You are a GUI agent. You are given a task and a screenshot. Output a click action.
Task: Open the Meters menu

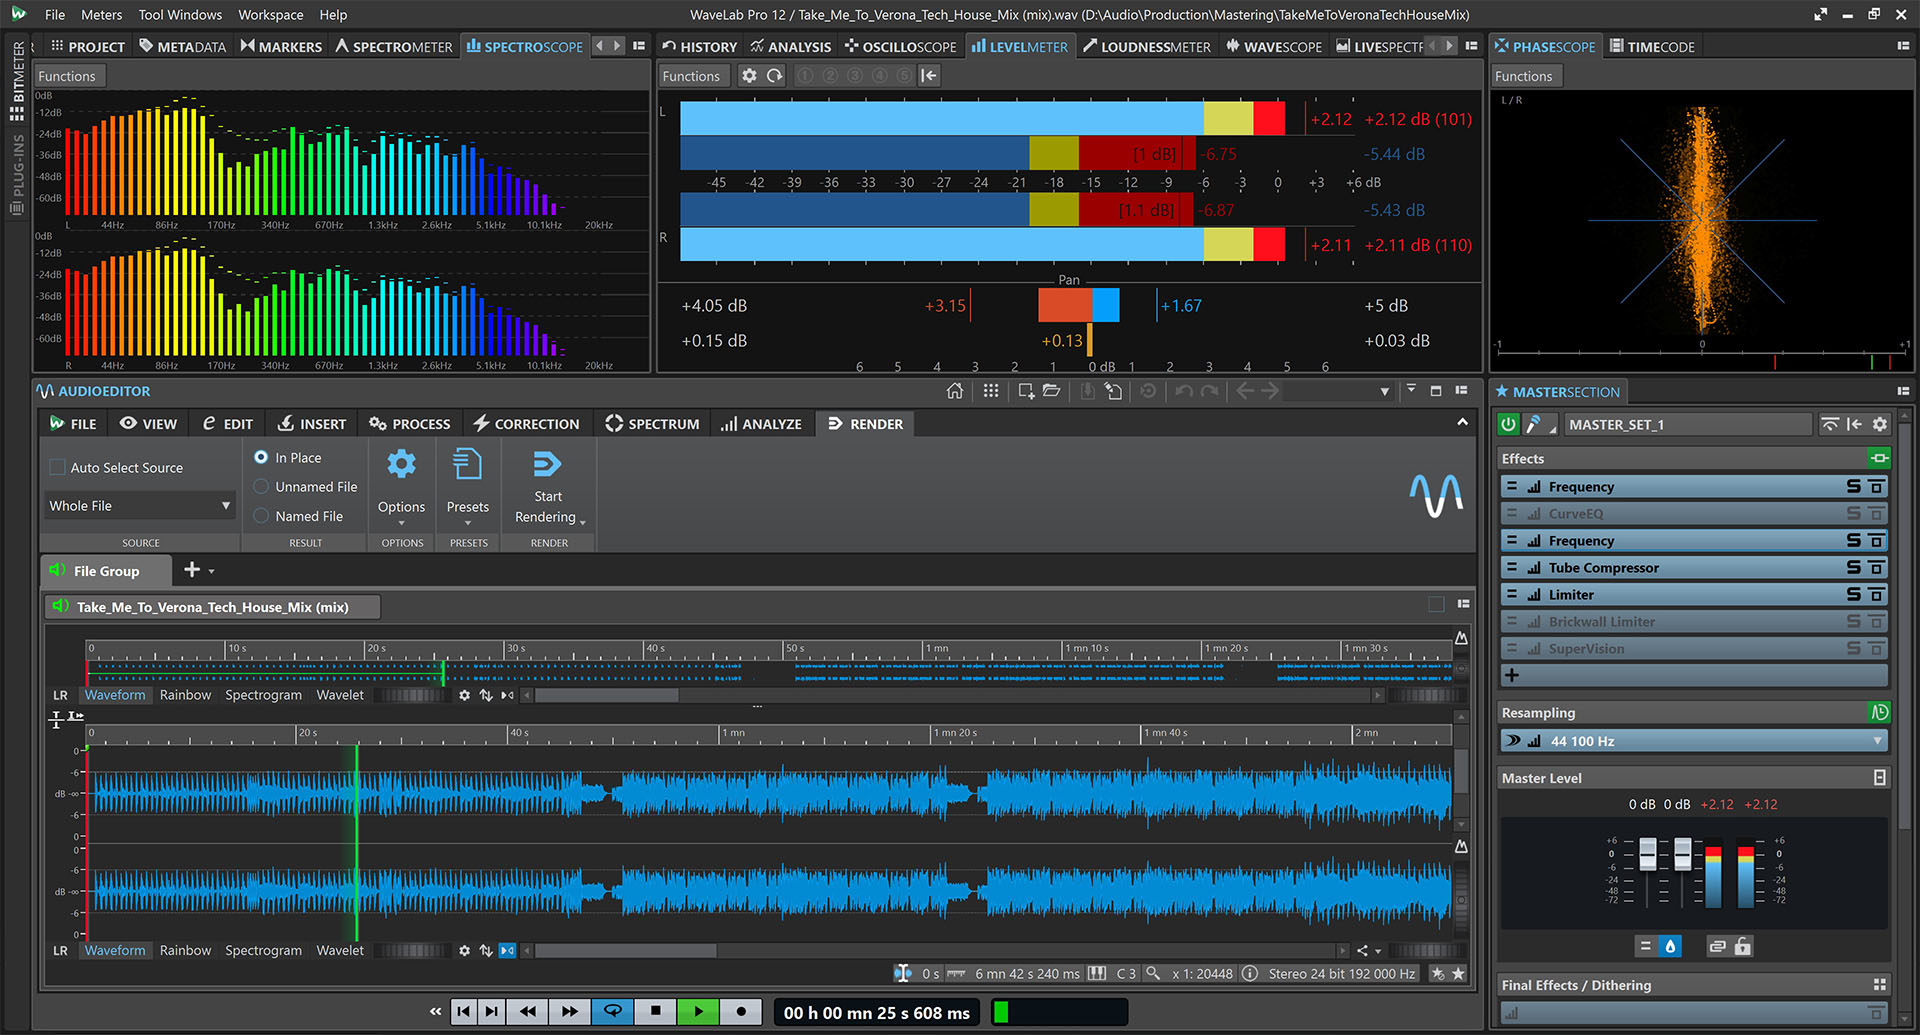point(101,15)
